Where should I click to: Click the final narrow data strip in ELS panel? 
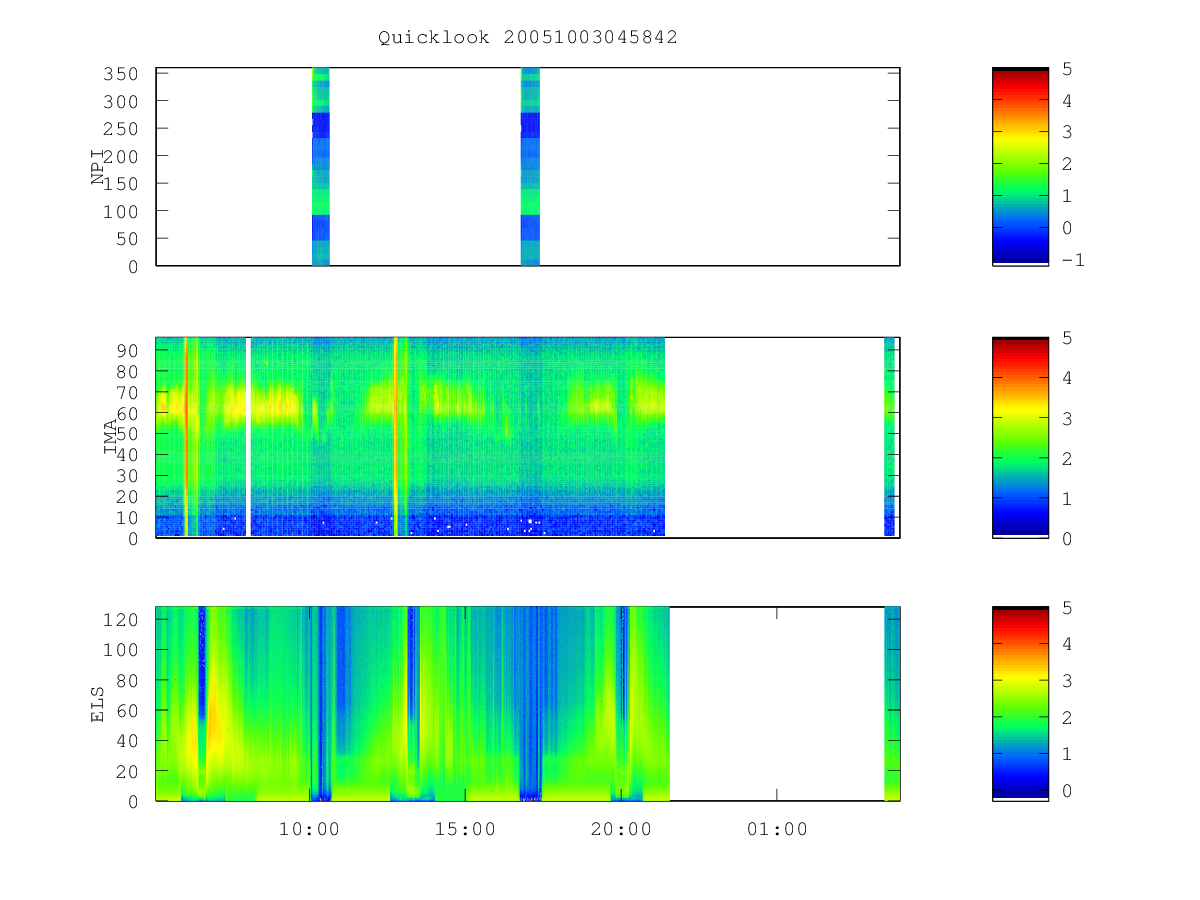coord(892,704)
